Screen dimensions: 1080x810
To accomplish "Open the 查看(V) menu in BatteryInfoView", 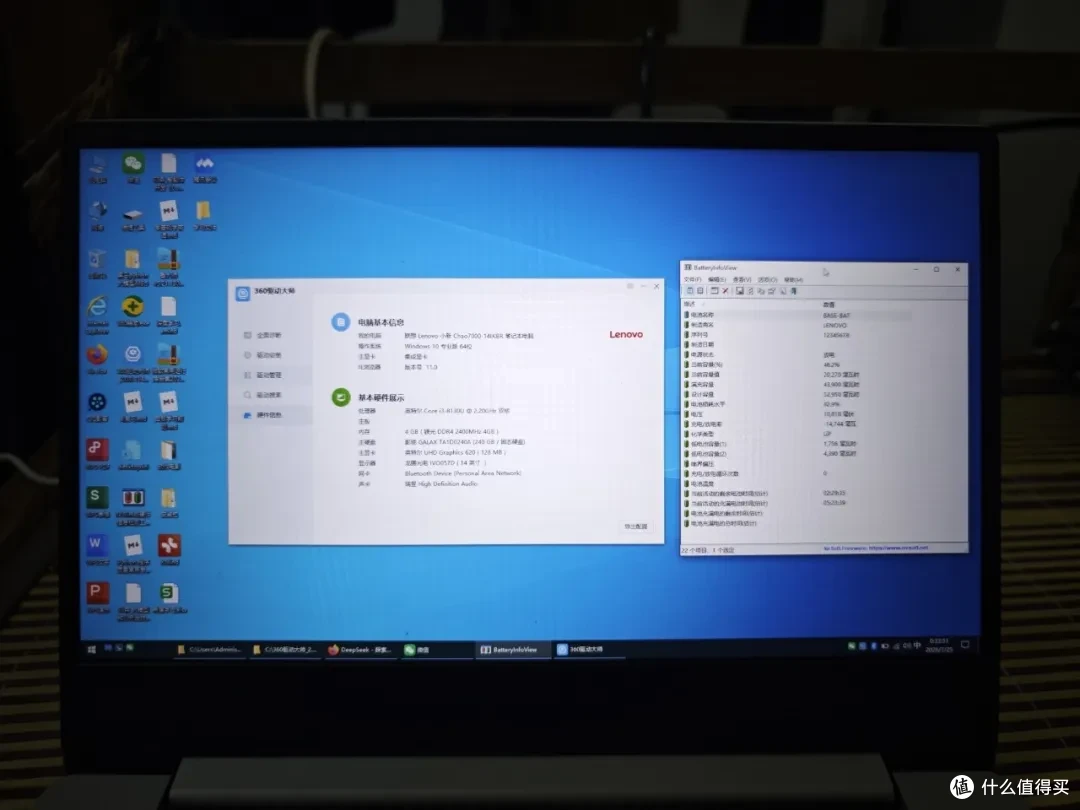I will point(742,280).
